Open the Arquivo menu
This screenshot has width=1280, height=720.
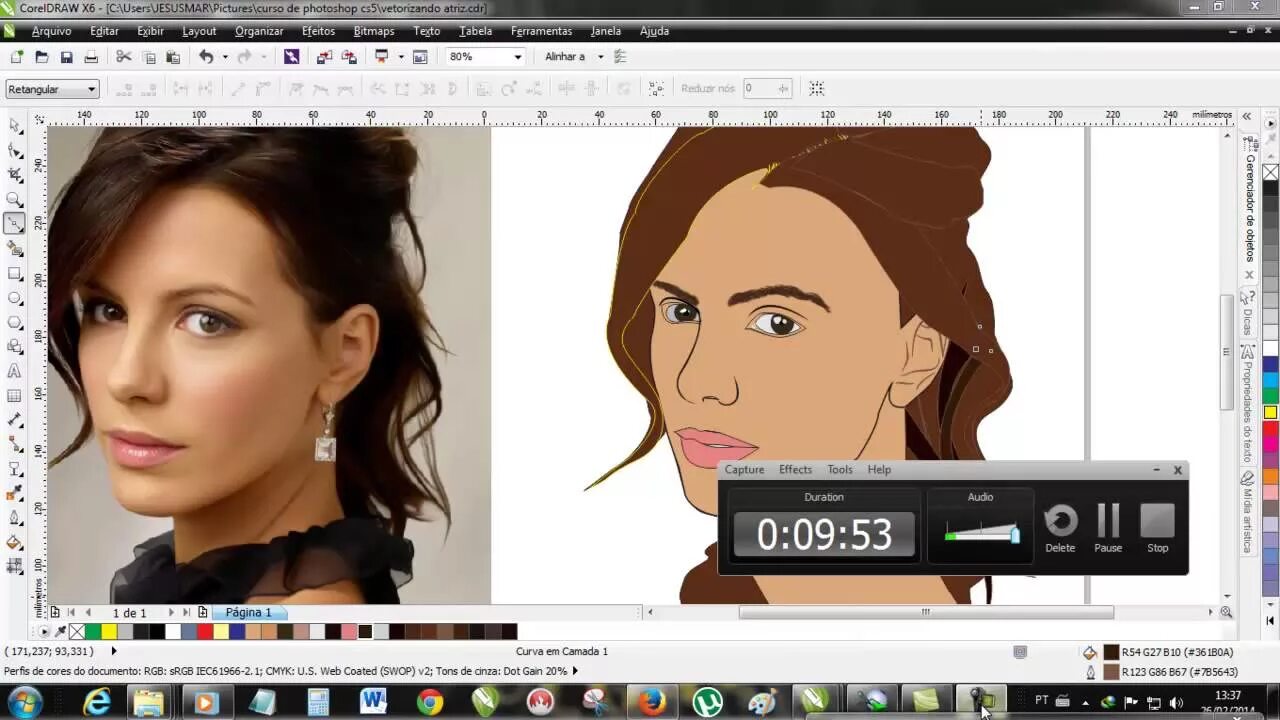(50, 31)
